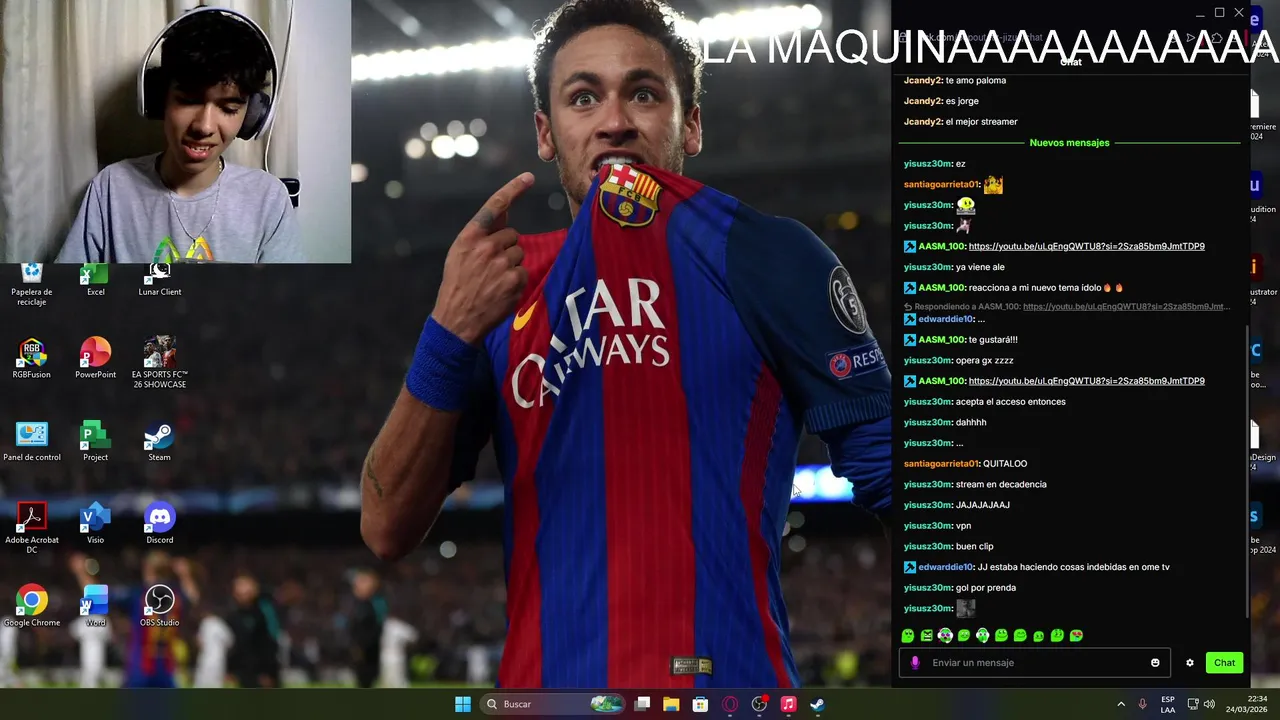Open the RGBFusion desktop icon
Image resolution: width=1280 pixels, height=720 pixels.
click(31, 359)
